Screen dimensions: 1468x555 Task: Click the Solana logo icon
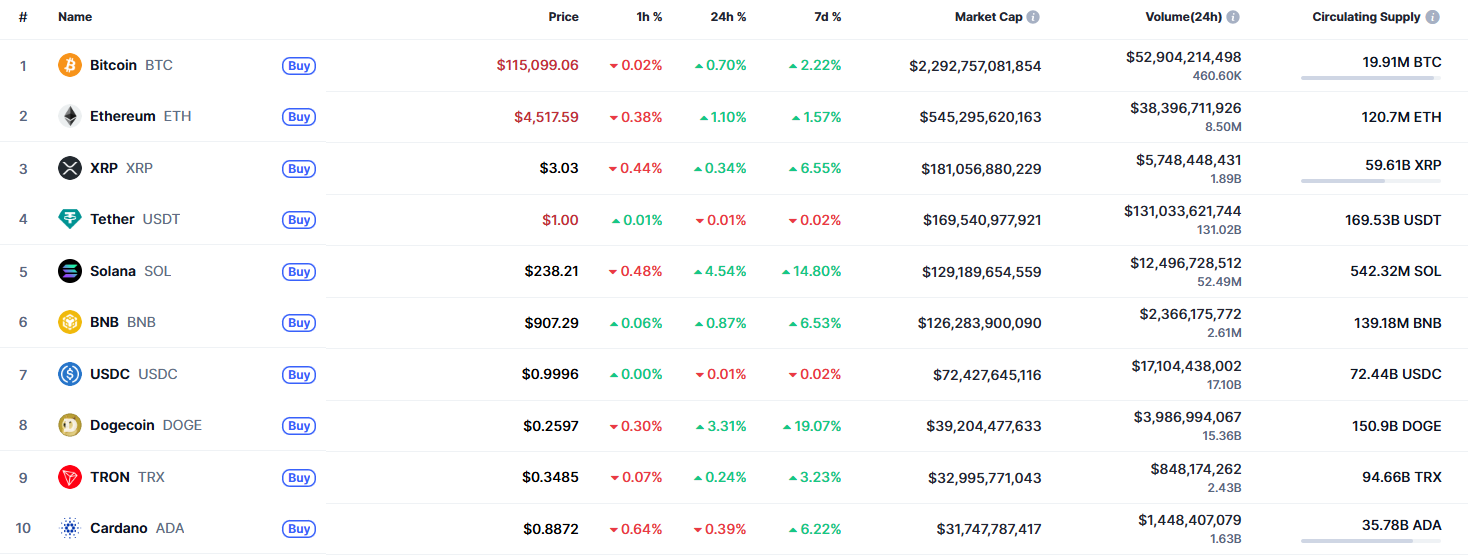(70, 271)
